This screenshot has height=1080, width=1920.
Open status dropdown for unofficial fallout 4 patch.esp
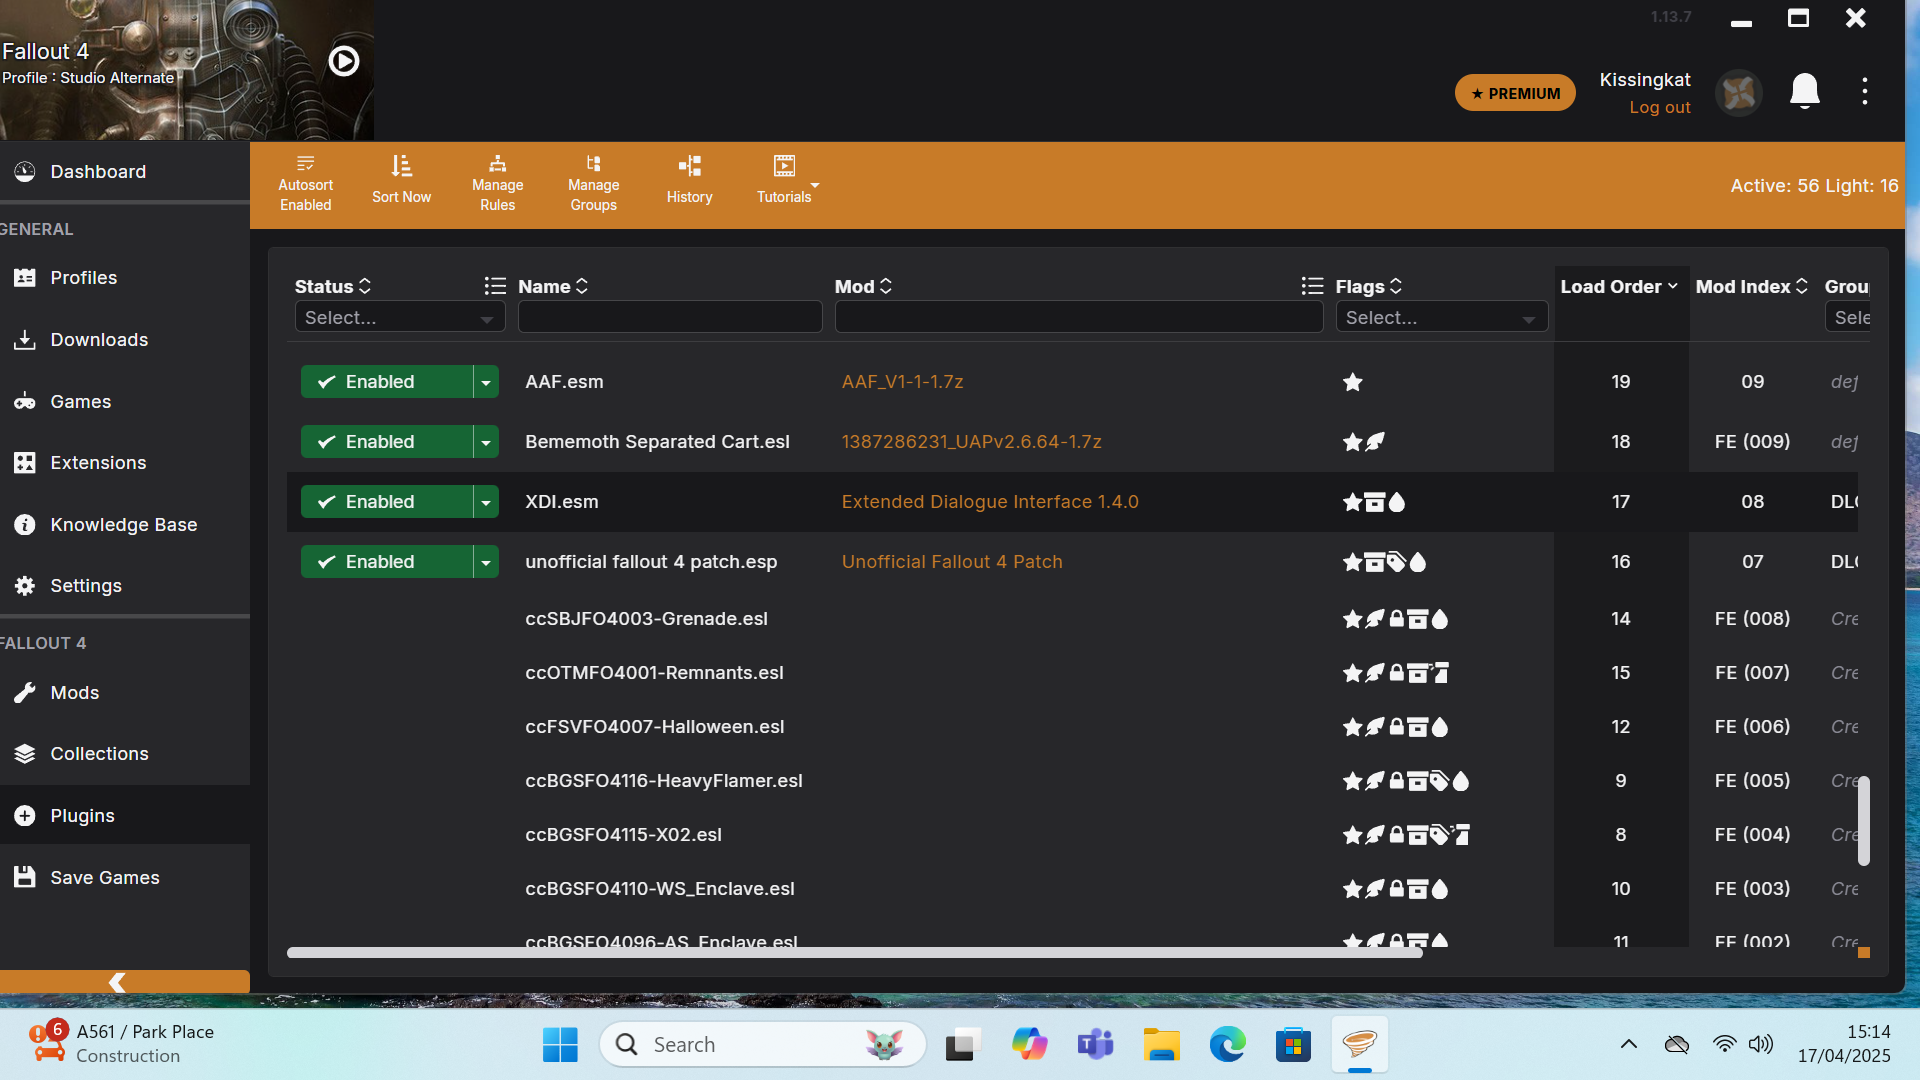486,562
